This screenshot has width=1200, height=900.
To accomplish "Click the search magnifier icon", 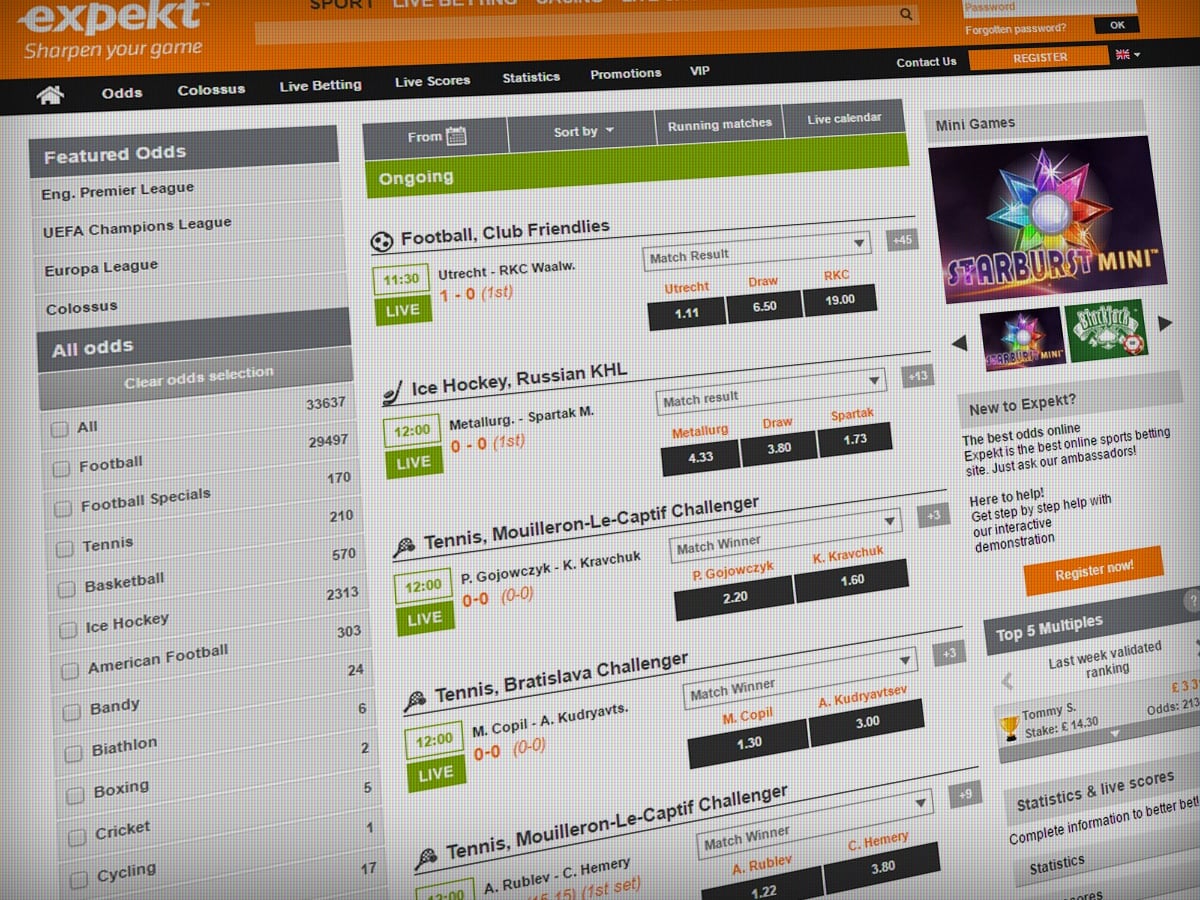I will (x=905, y=14).
